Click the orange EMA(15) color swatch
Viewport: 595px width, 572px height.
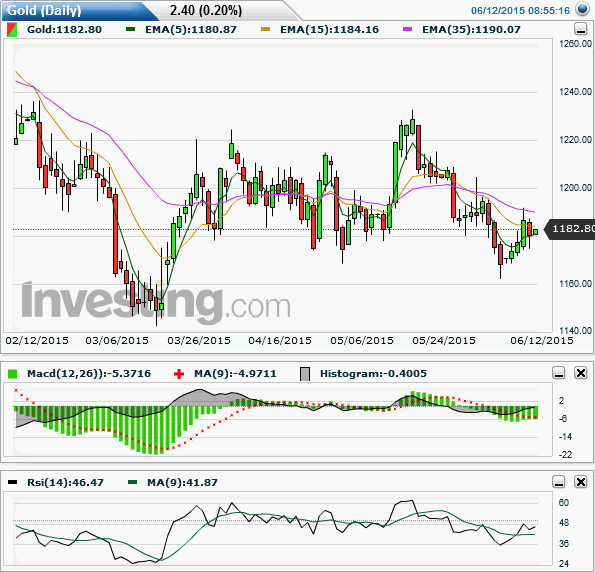266,29
